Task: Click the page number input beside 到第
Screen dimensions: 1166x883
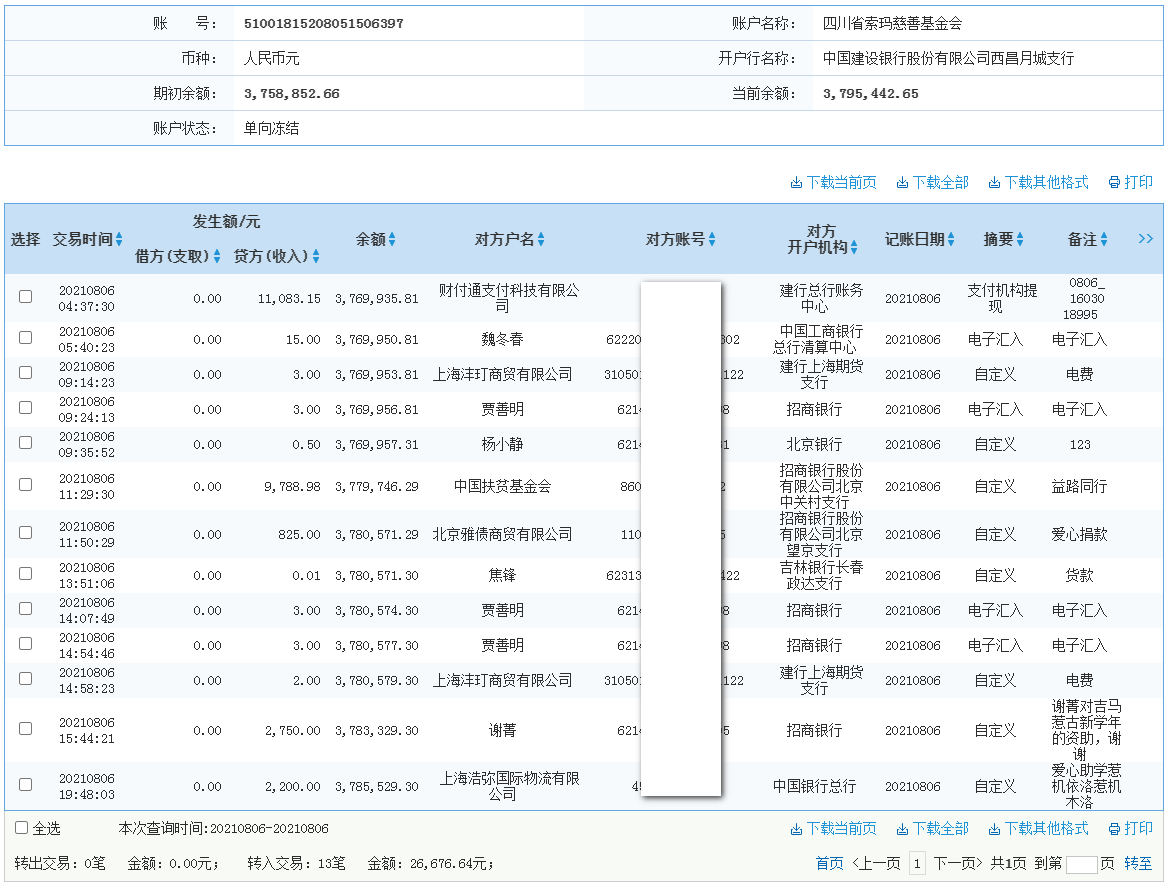Action: pos(1082,862)
